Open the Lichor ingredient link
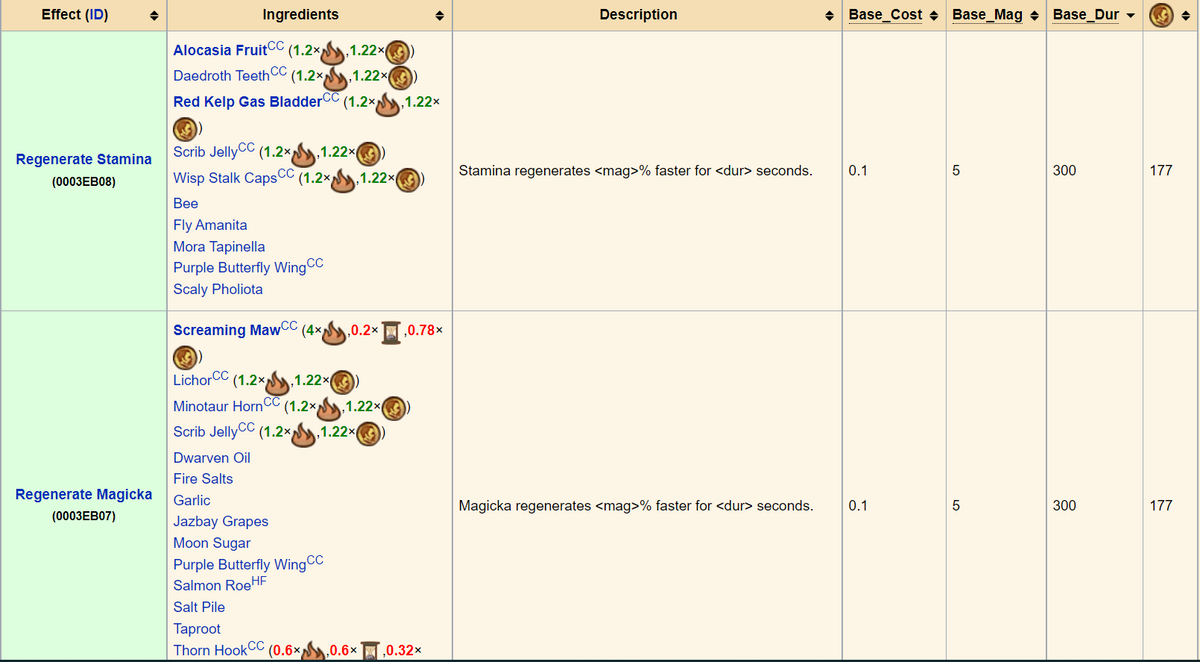The width and height of the screenshot is (1200, 662). [x=192, y=381]
